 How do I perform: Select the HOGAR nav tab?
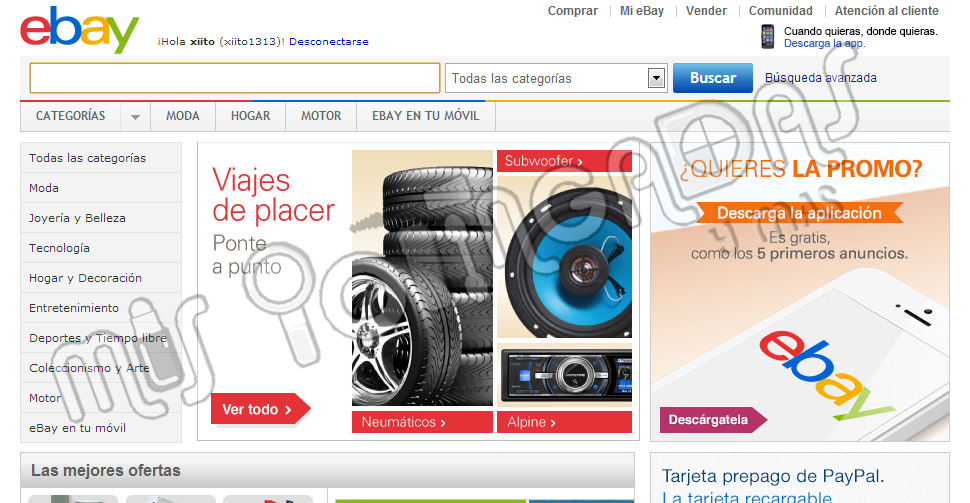coord(251,116)
